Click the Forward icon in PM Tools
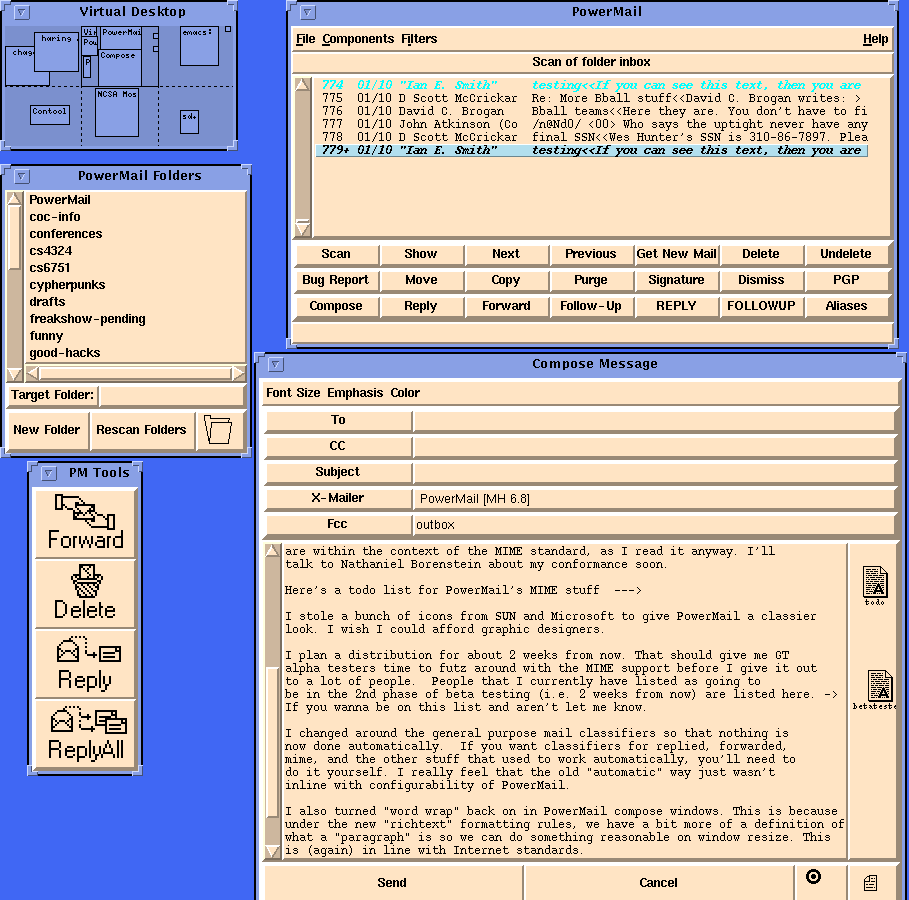Screen dimensions: 909x900 click(x=85, y=523)
